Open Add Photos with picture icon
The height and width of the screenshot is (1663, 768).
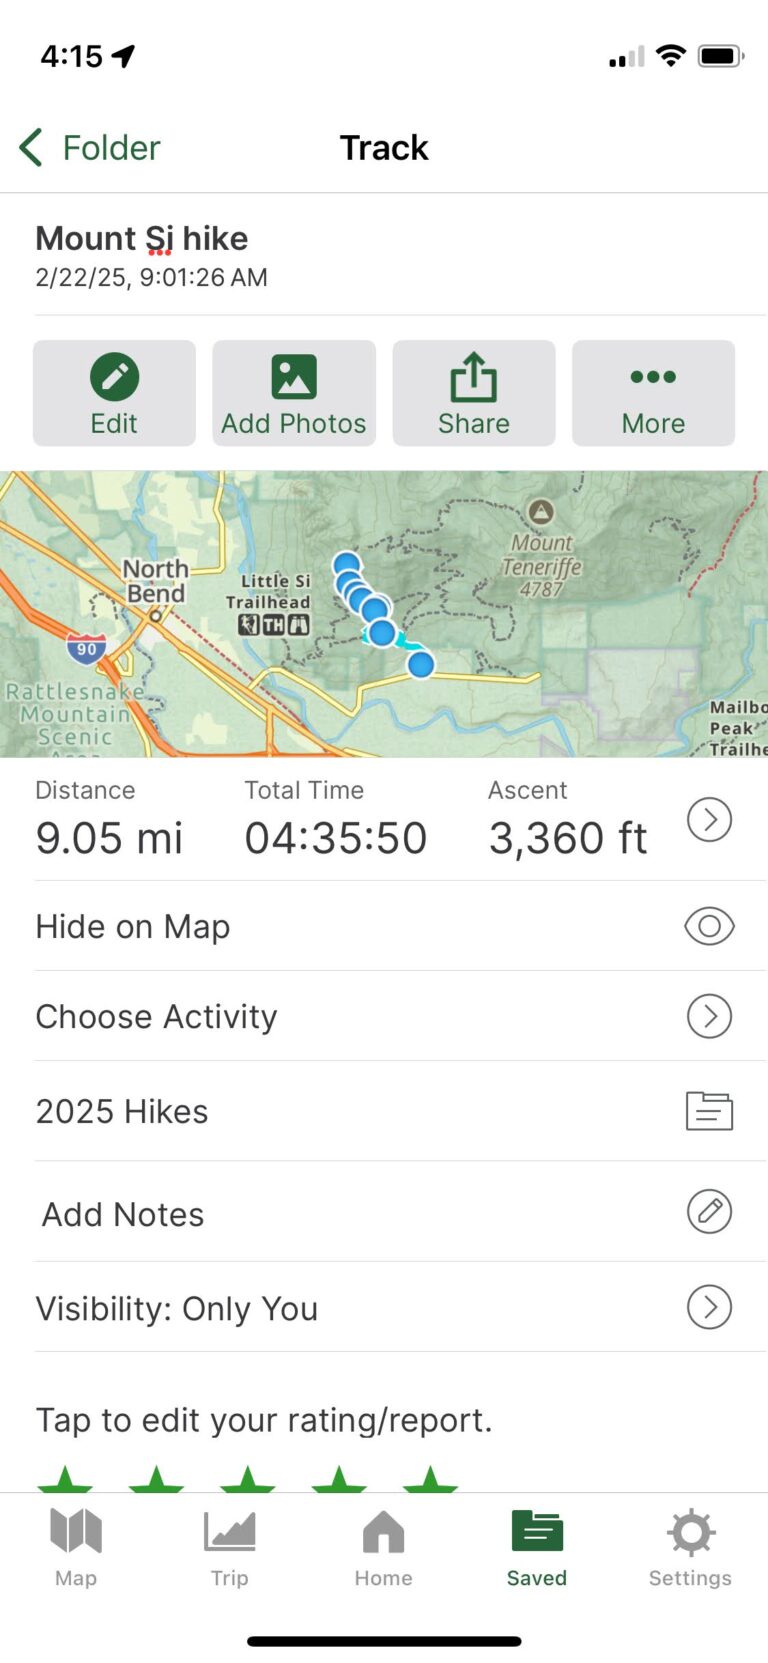294,393
